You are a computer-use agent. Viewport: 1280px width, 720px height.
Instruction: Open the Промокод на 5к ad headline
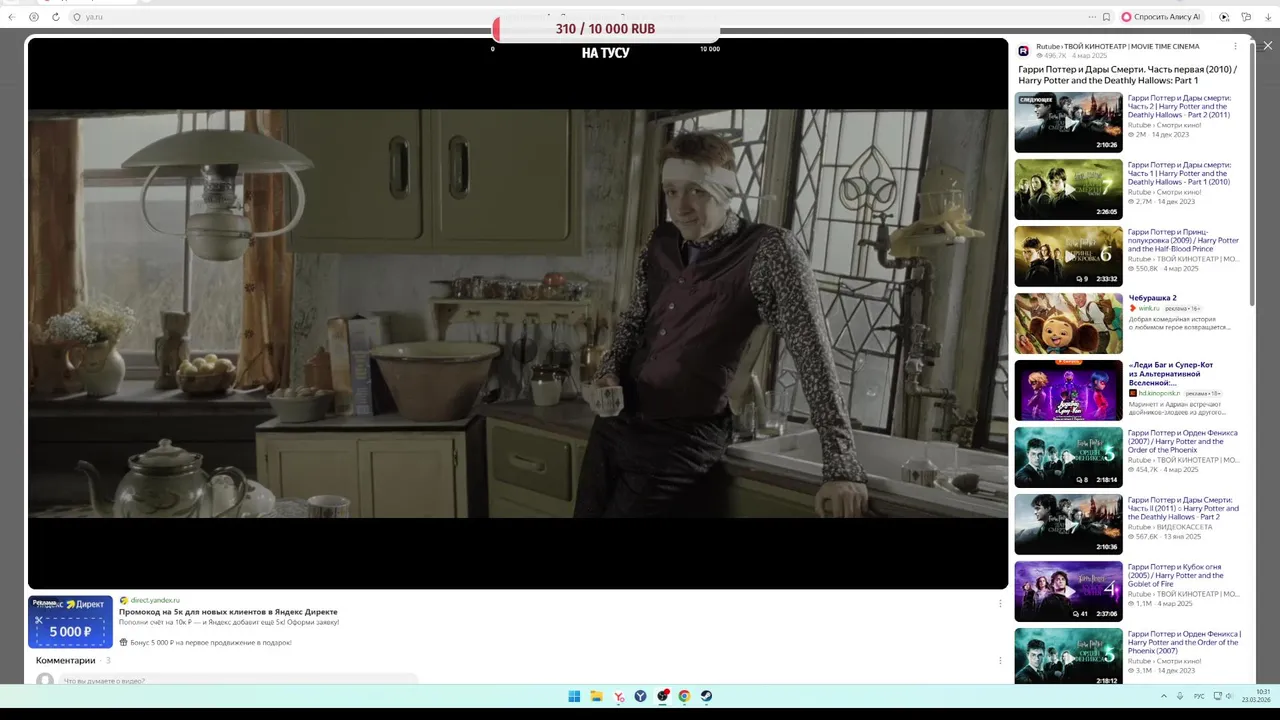point(228,611)
